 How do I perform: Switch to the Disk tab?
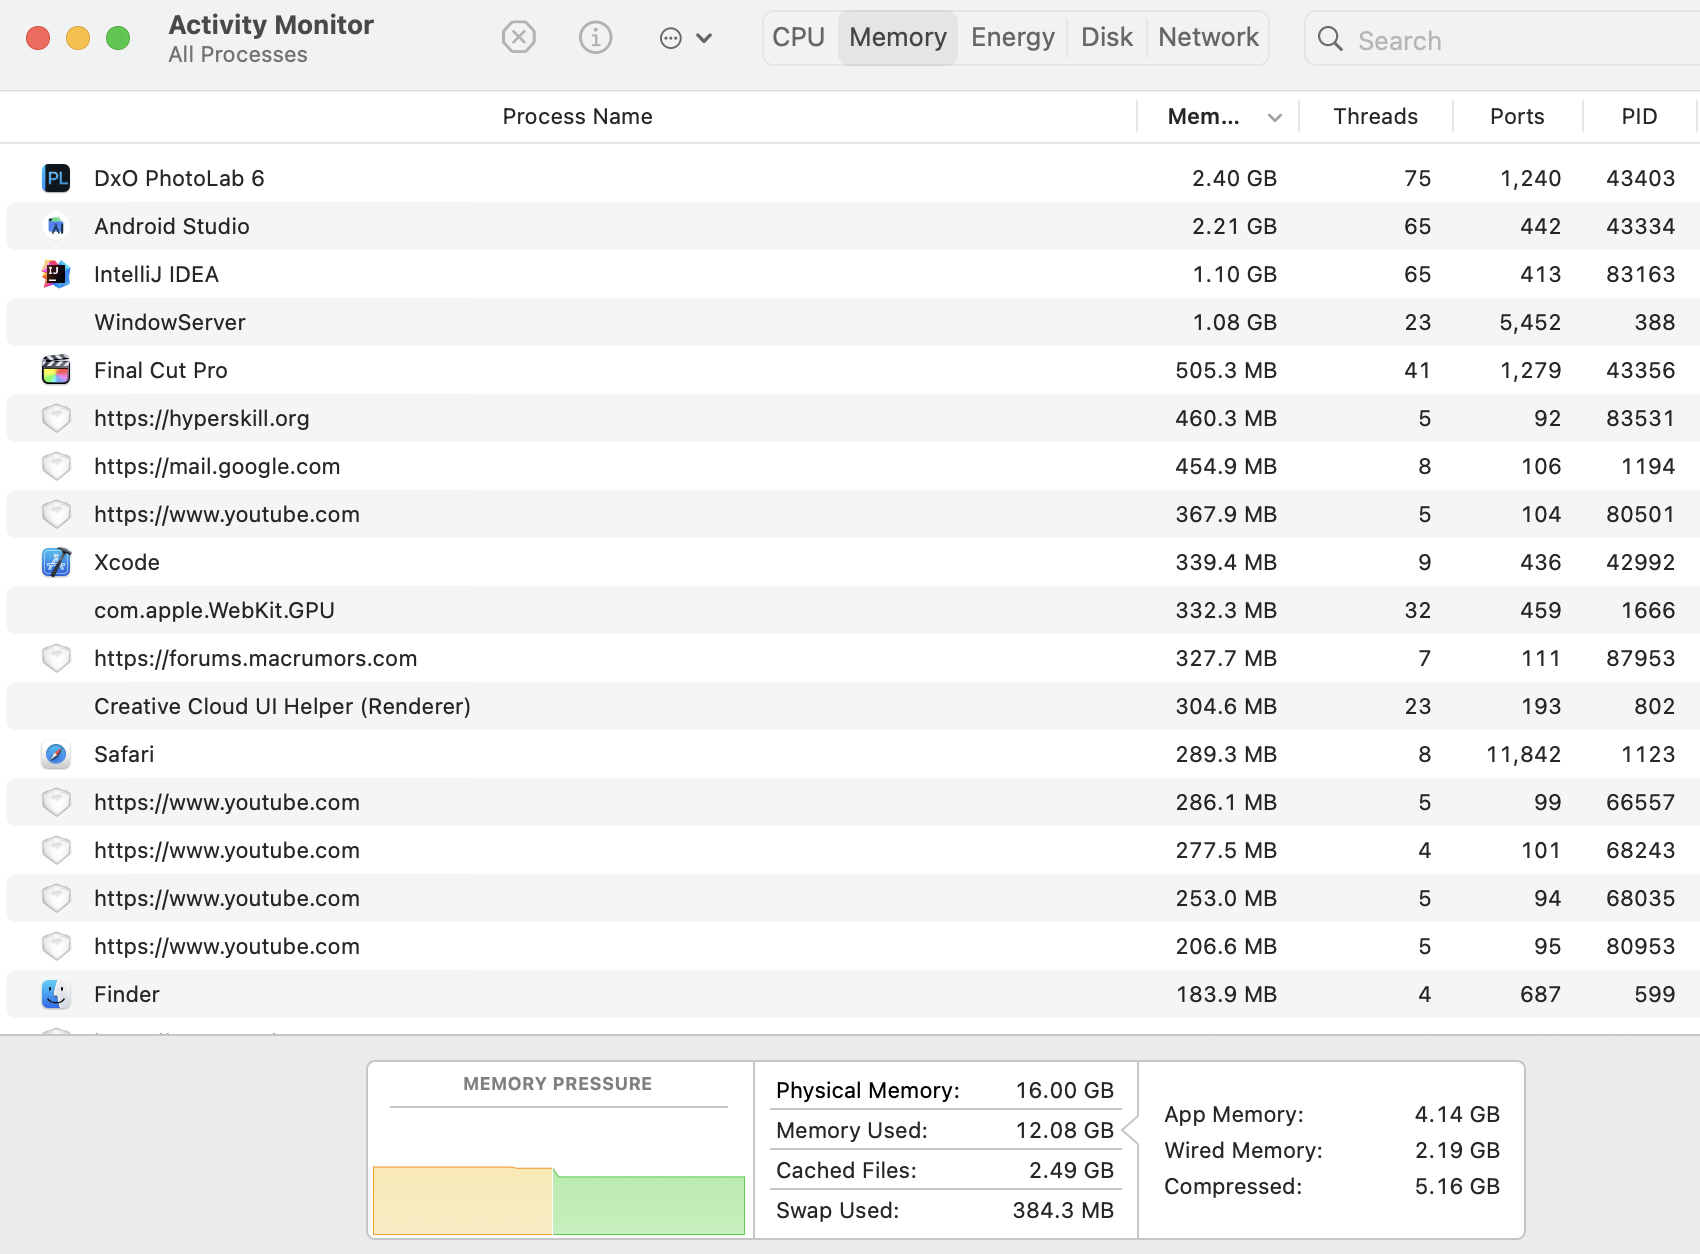[1107, 38]
